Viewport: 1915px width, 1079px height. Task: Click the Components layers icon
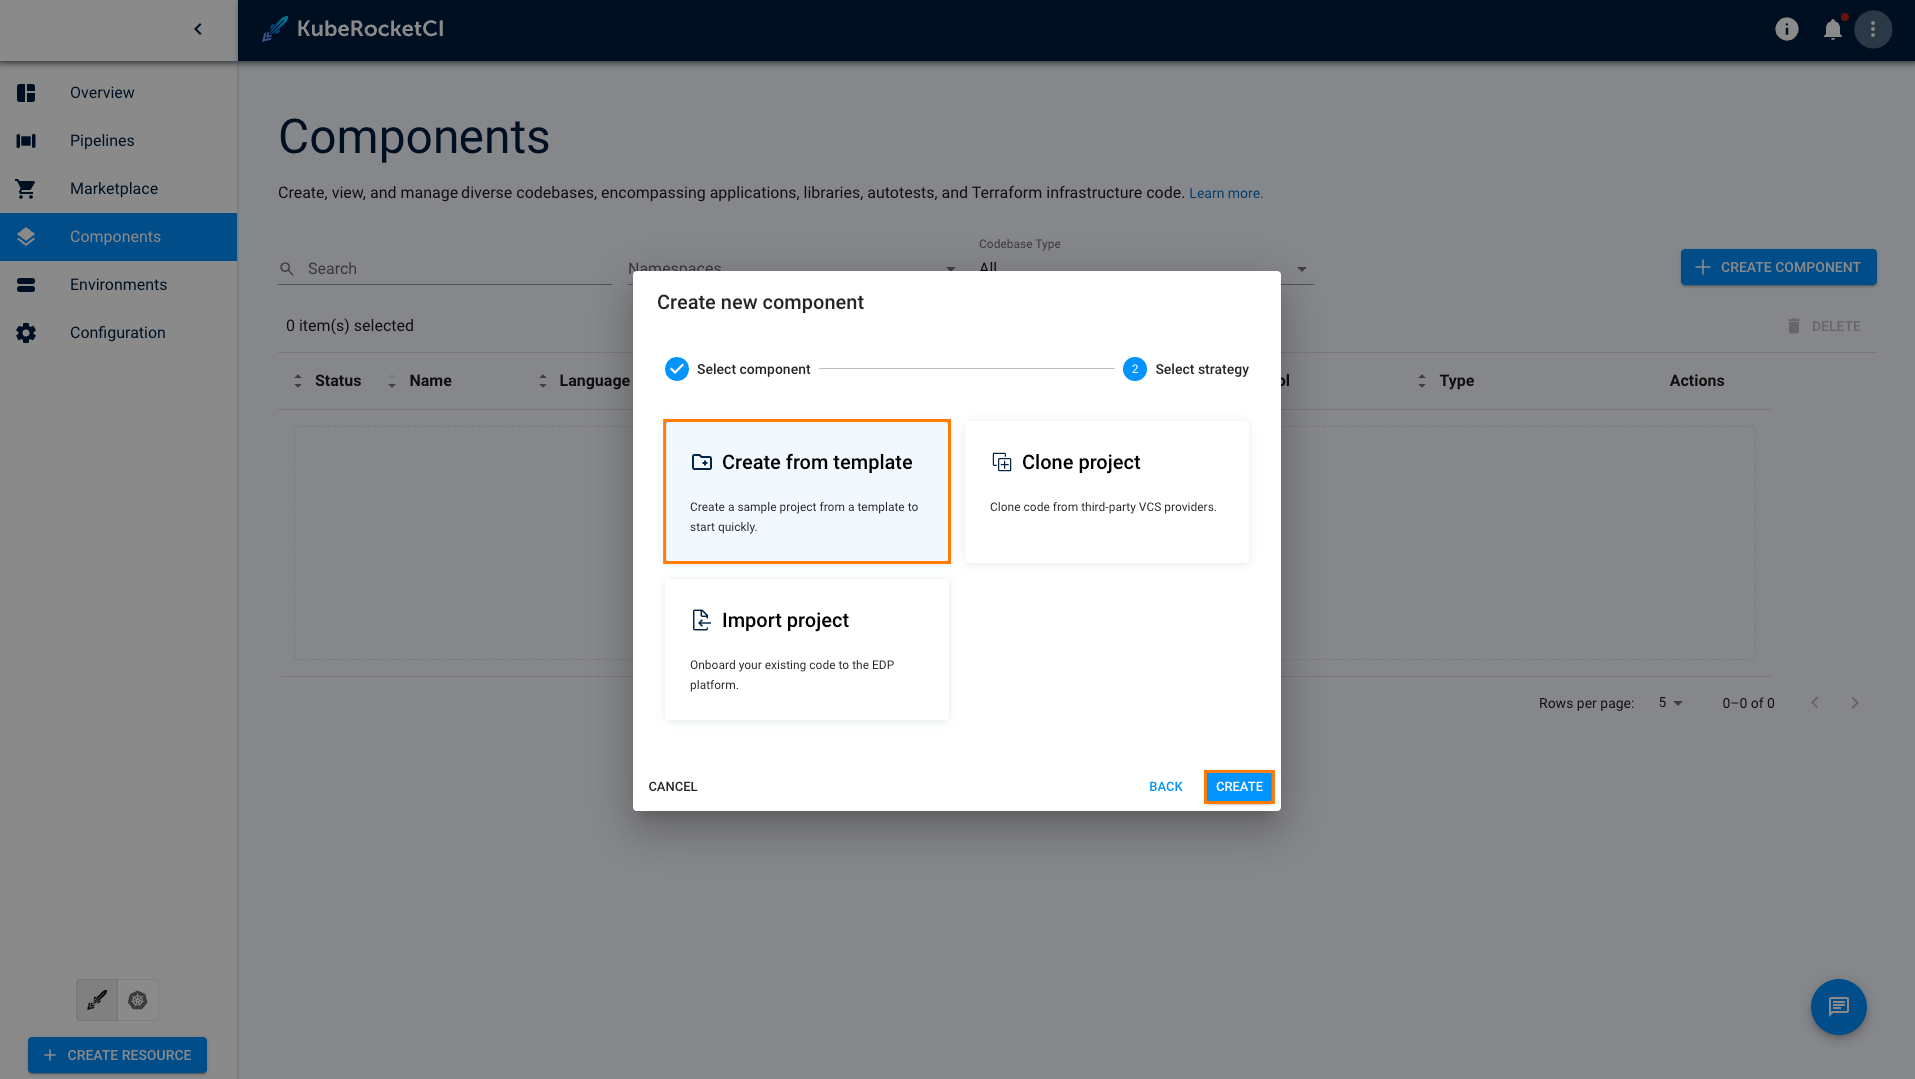tap(25, 236)
